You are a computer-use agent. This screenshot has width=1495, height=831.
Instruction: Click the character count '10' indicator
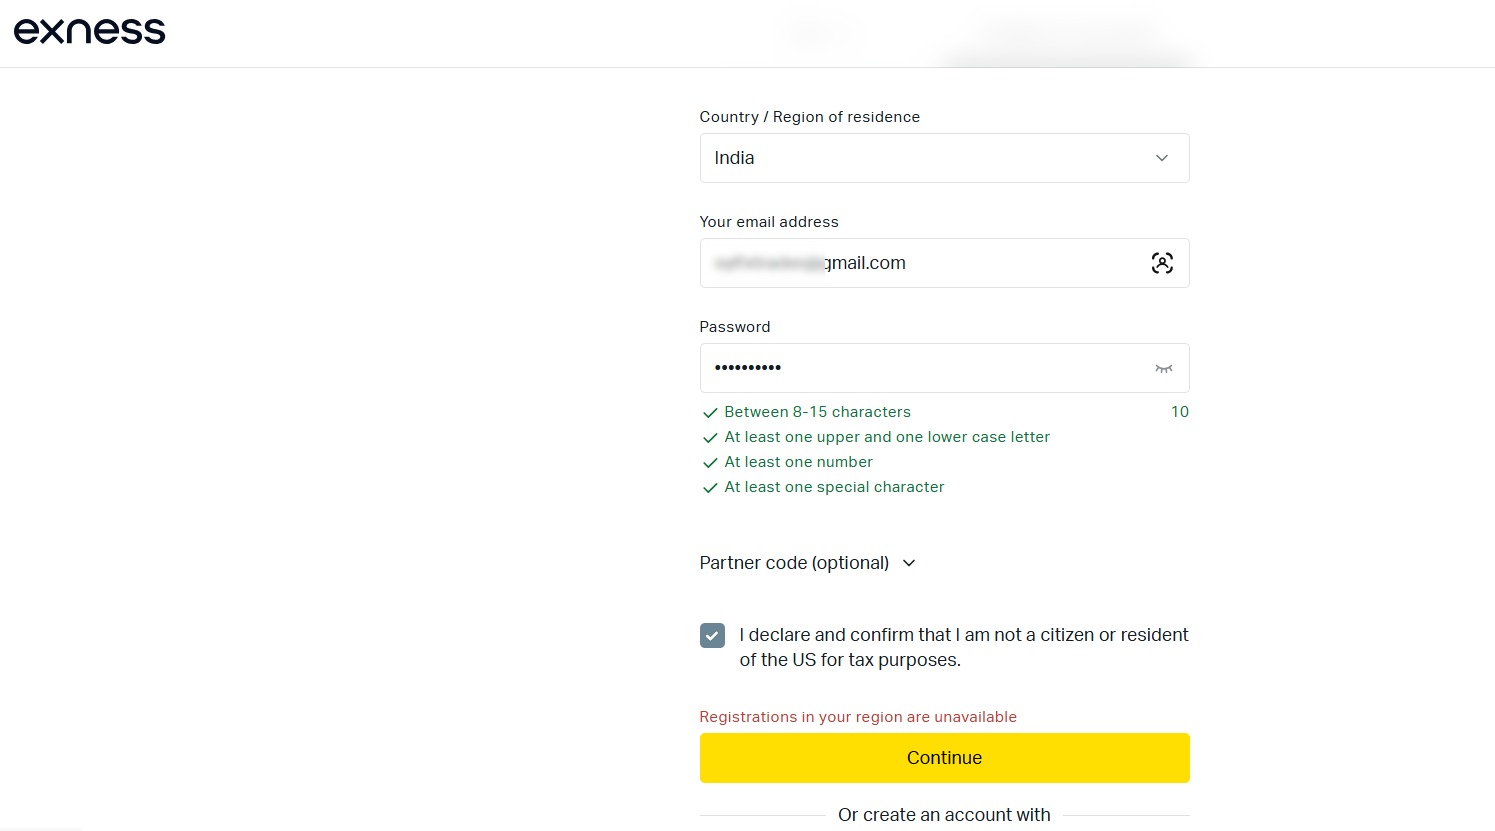(1179, 411)
